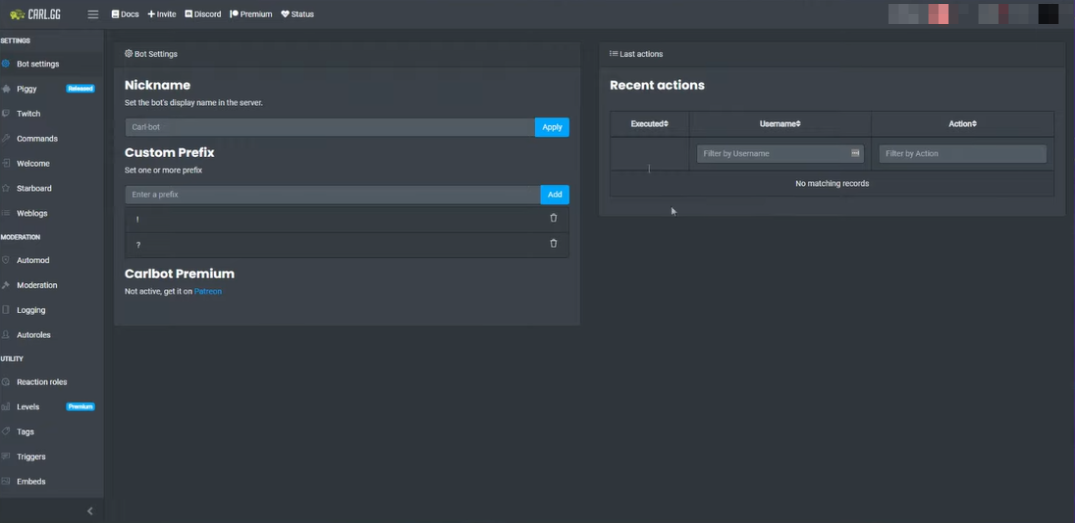Screen dimensions: 1075x523
Task: Open the Patreon link
Action: coord(208,291)
